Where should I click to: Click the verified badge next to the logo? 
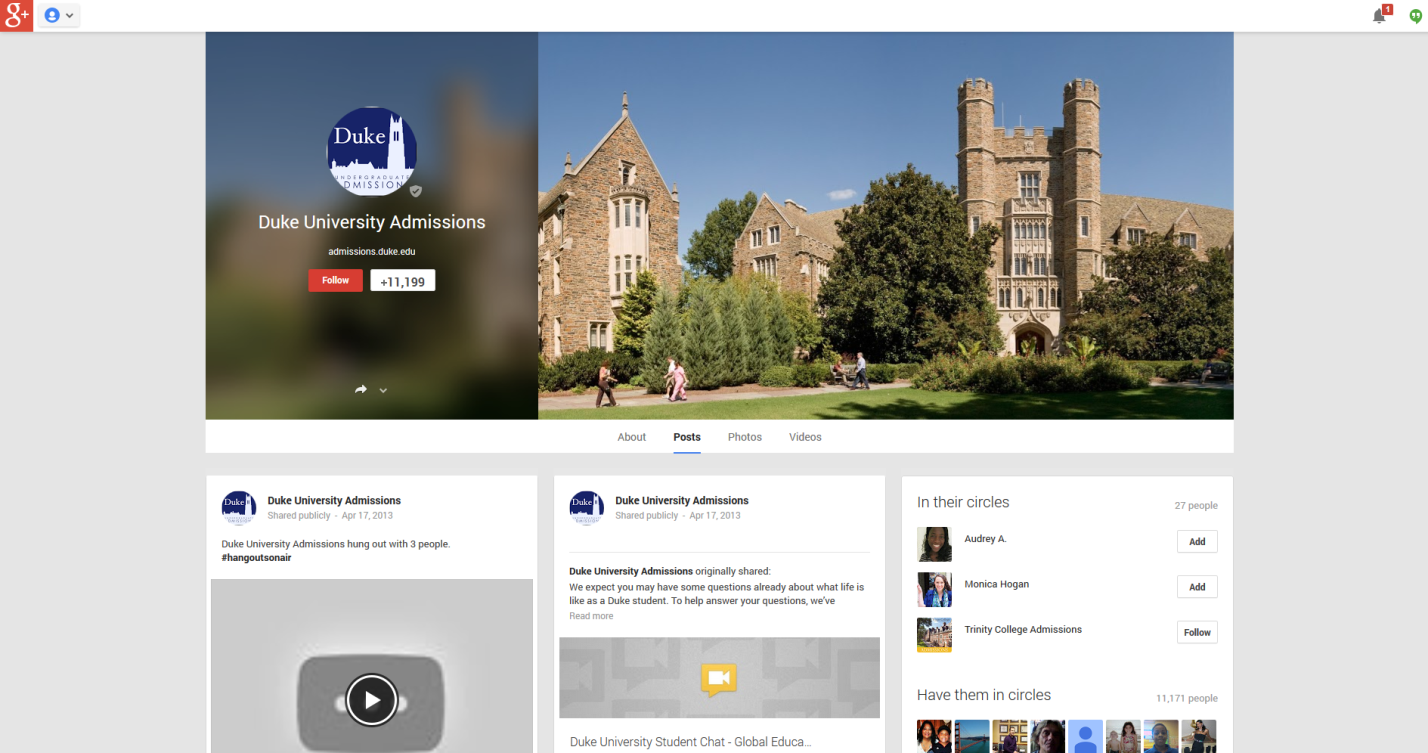(x=415, y=189)
